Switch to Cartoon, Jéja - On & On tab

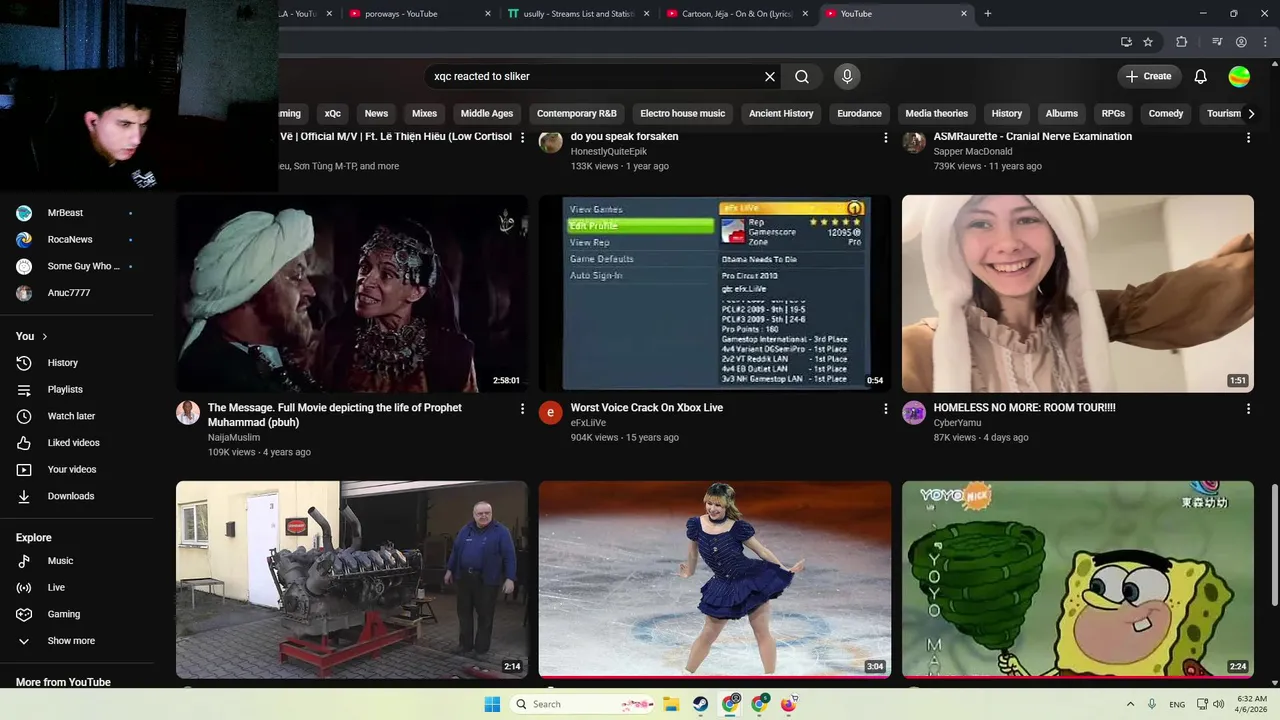738,14
